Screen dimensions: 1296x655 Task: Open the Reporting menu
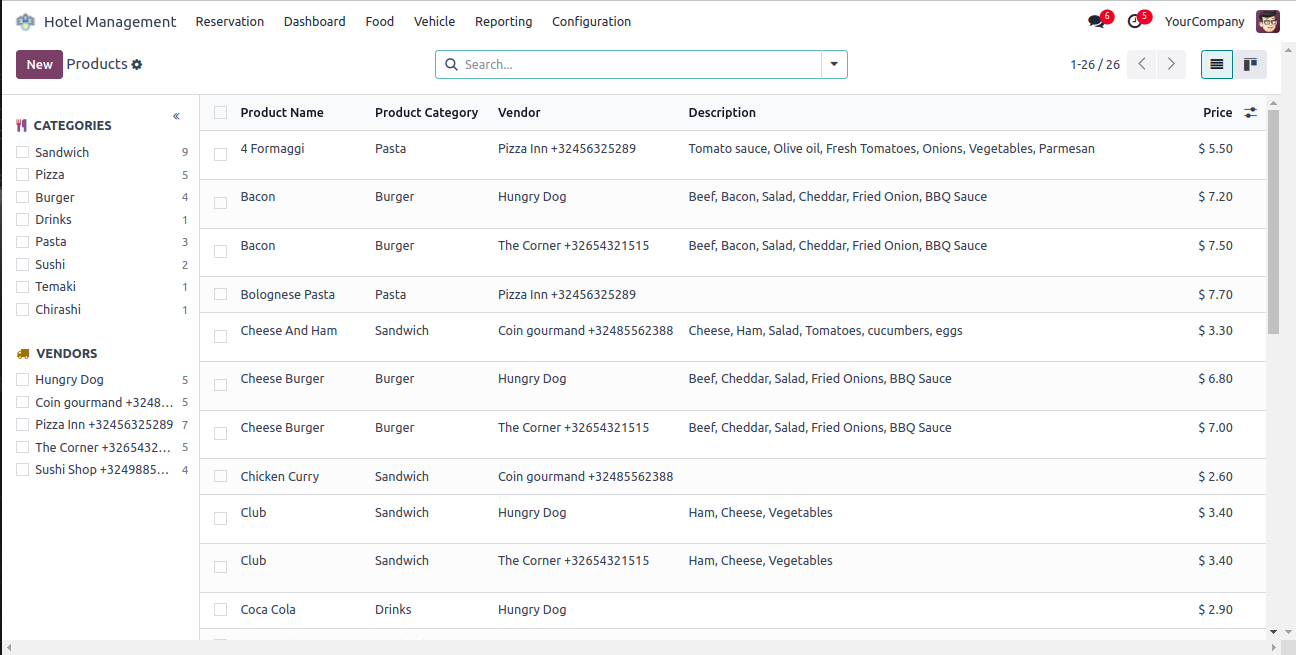coord(503,21)
